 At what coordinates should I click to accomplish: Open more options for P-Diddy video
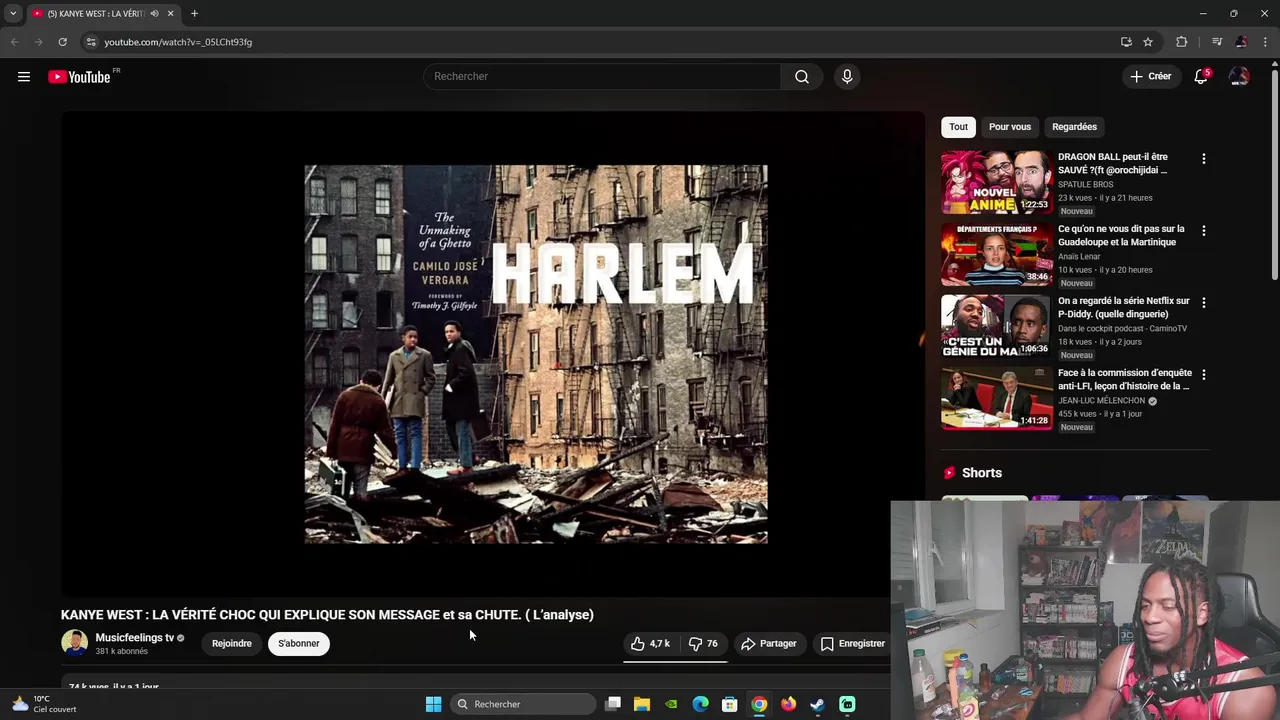tap(1204, 303)
